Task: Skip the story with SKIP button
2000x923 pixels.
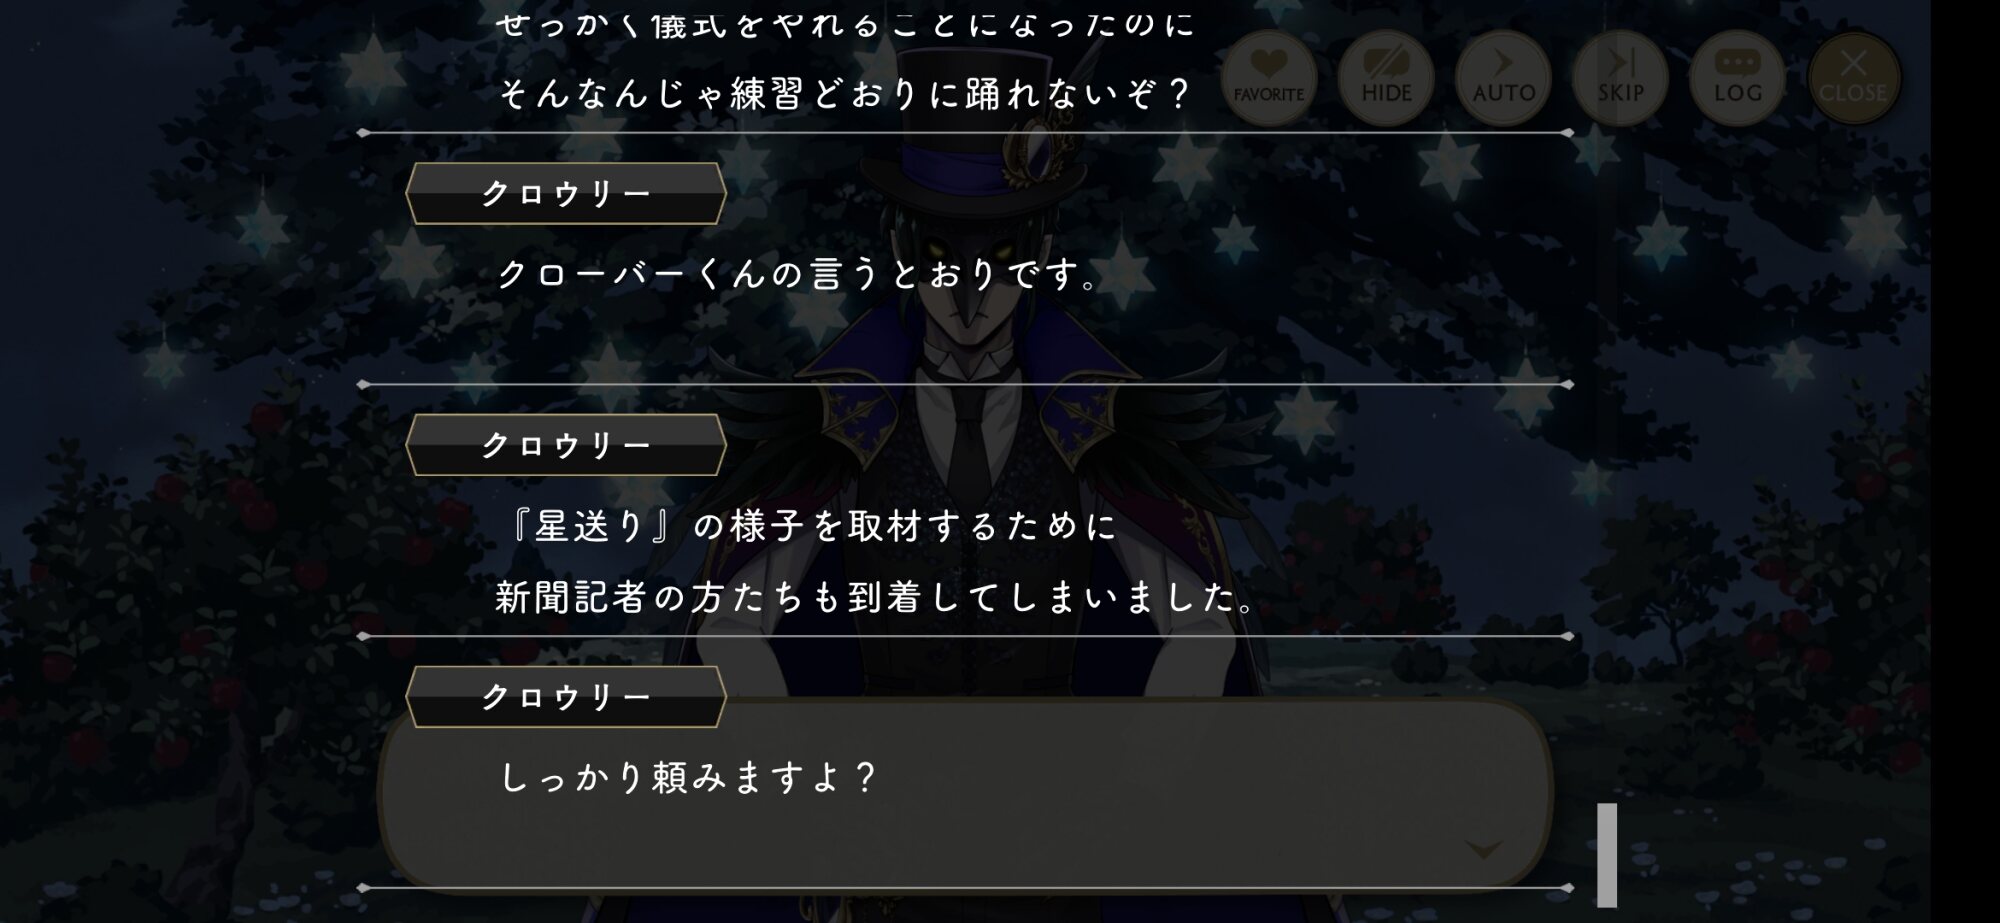Action: point(1620,78)
